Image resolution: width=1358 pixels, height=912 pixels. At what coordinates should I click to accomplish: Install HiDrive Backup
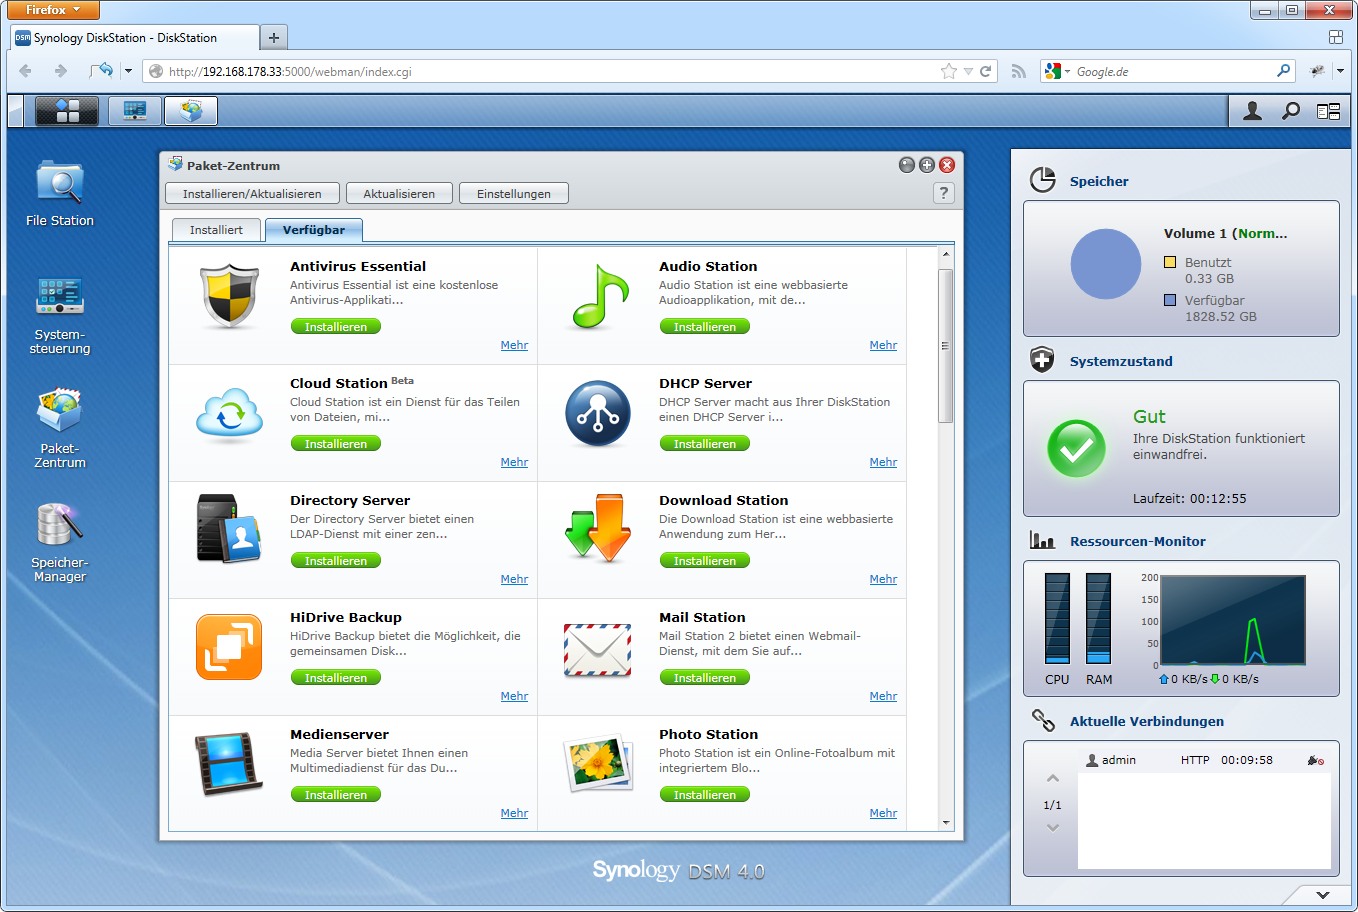click(336, 678)
